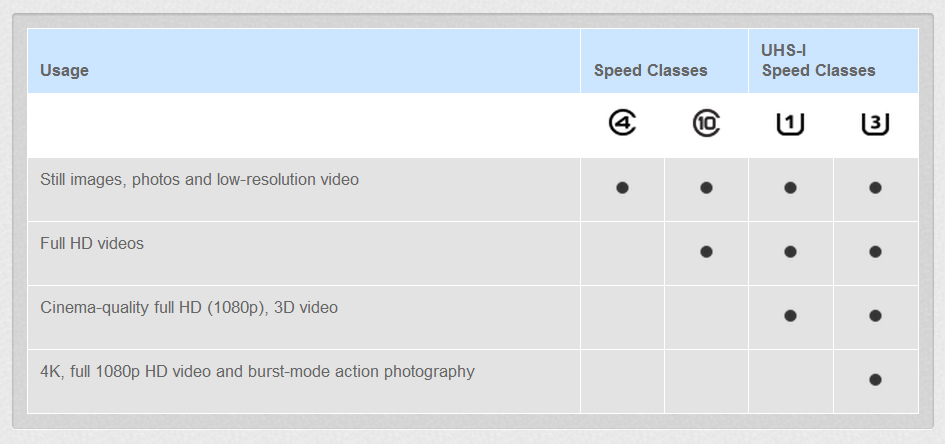Click the U3 dot for 4K video
Viewport: 945px width, 444px height.
875,380
